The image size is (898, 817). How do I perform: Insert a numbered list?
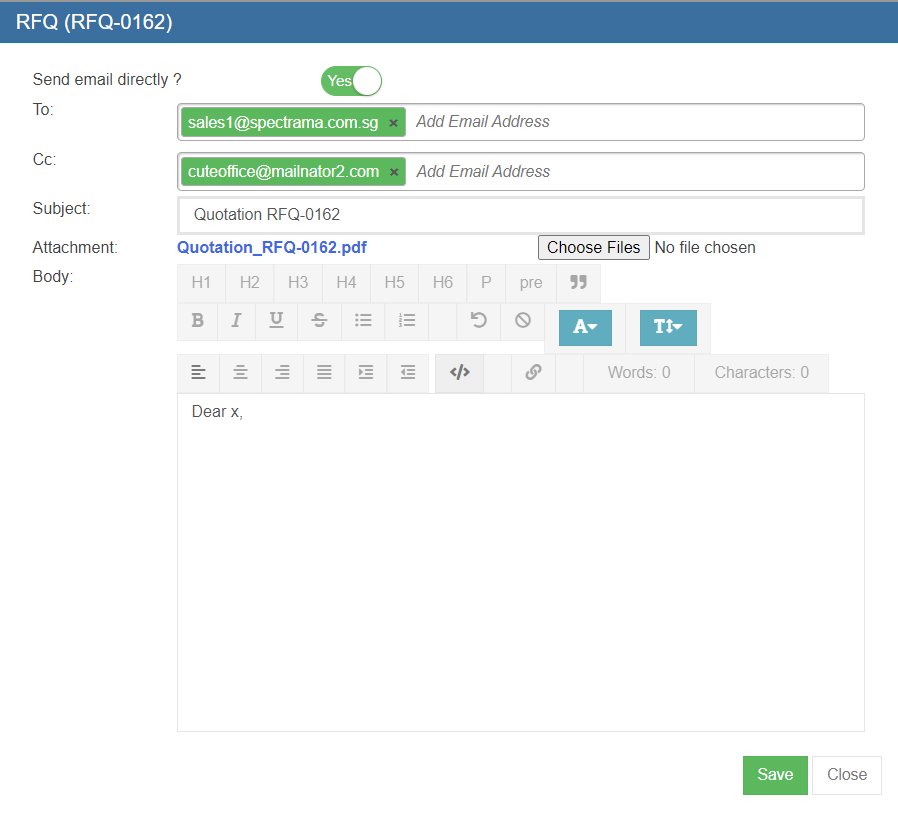(x=406, y=320)
